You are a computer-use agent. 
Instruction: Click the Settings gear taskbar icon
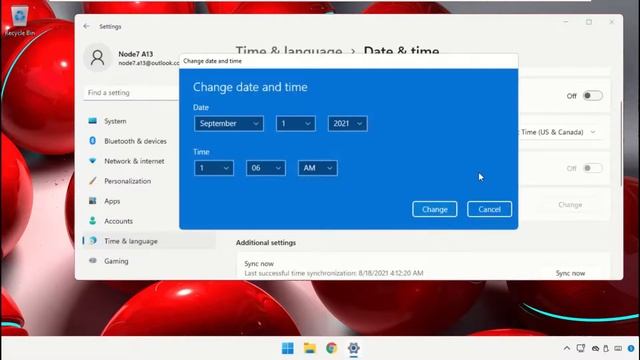(x=353, y=348)
